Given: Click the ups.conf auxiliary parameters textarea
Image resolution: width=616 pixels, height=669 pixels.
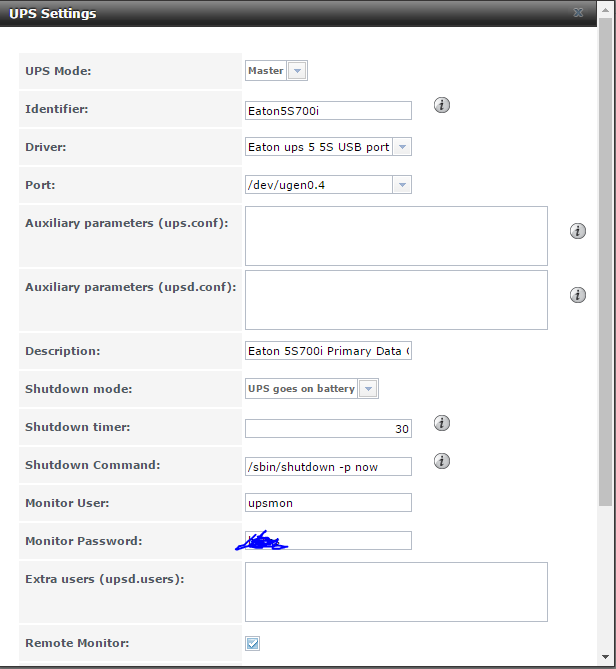Looking at the screenshot, I should click(x=396, y=236).
